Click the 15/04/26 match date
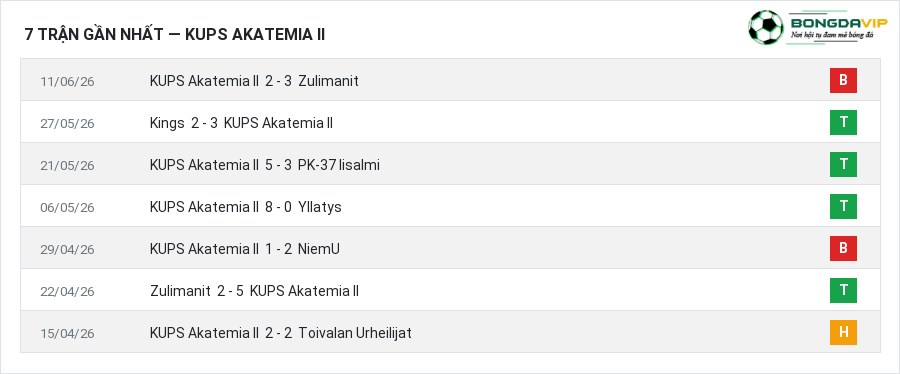This screenshot has height=374, width=900. 67,333
